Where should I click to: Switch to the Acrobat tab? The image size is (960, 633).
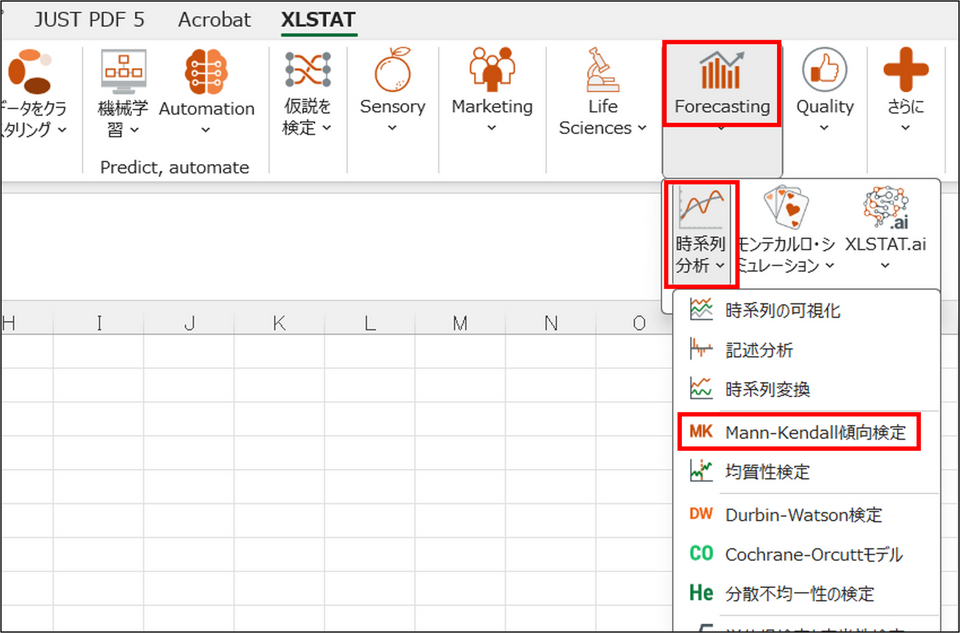pos(214,20)
